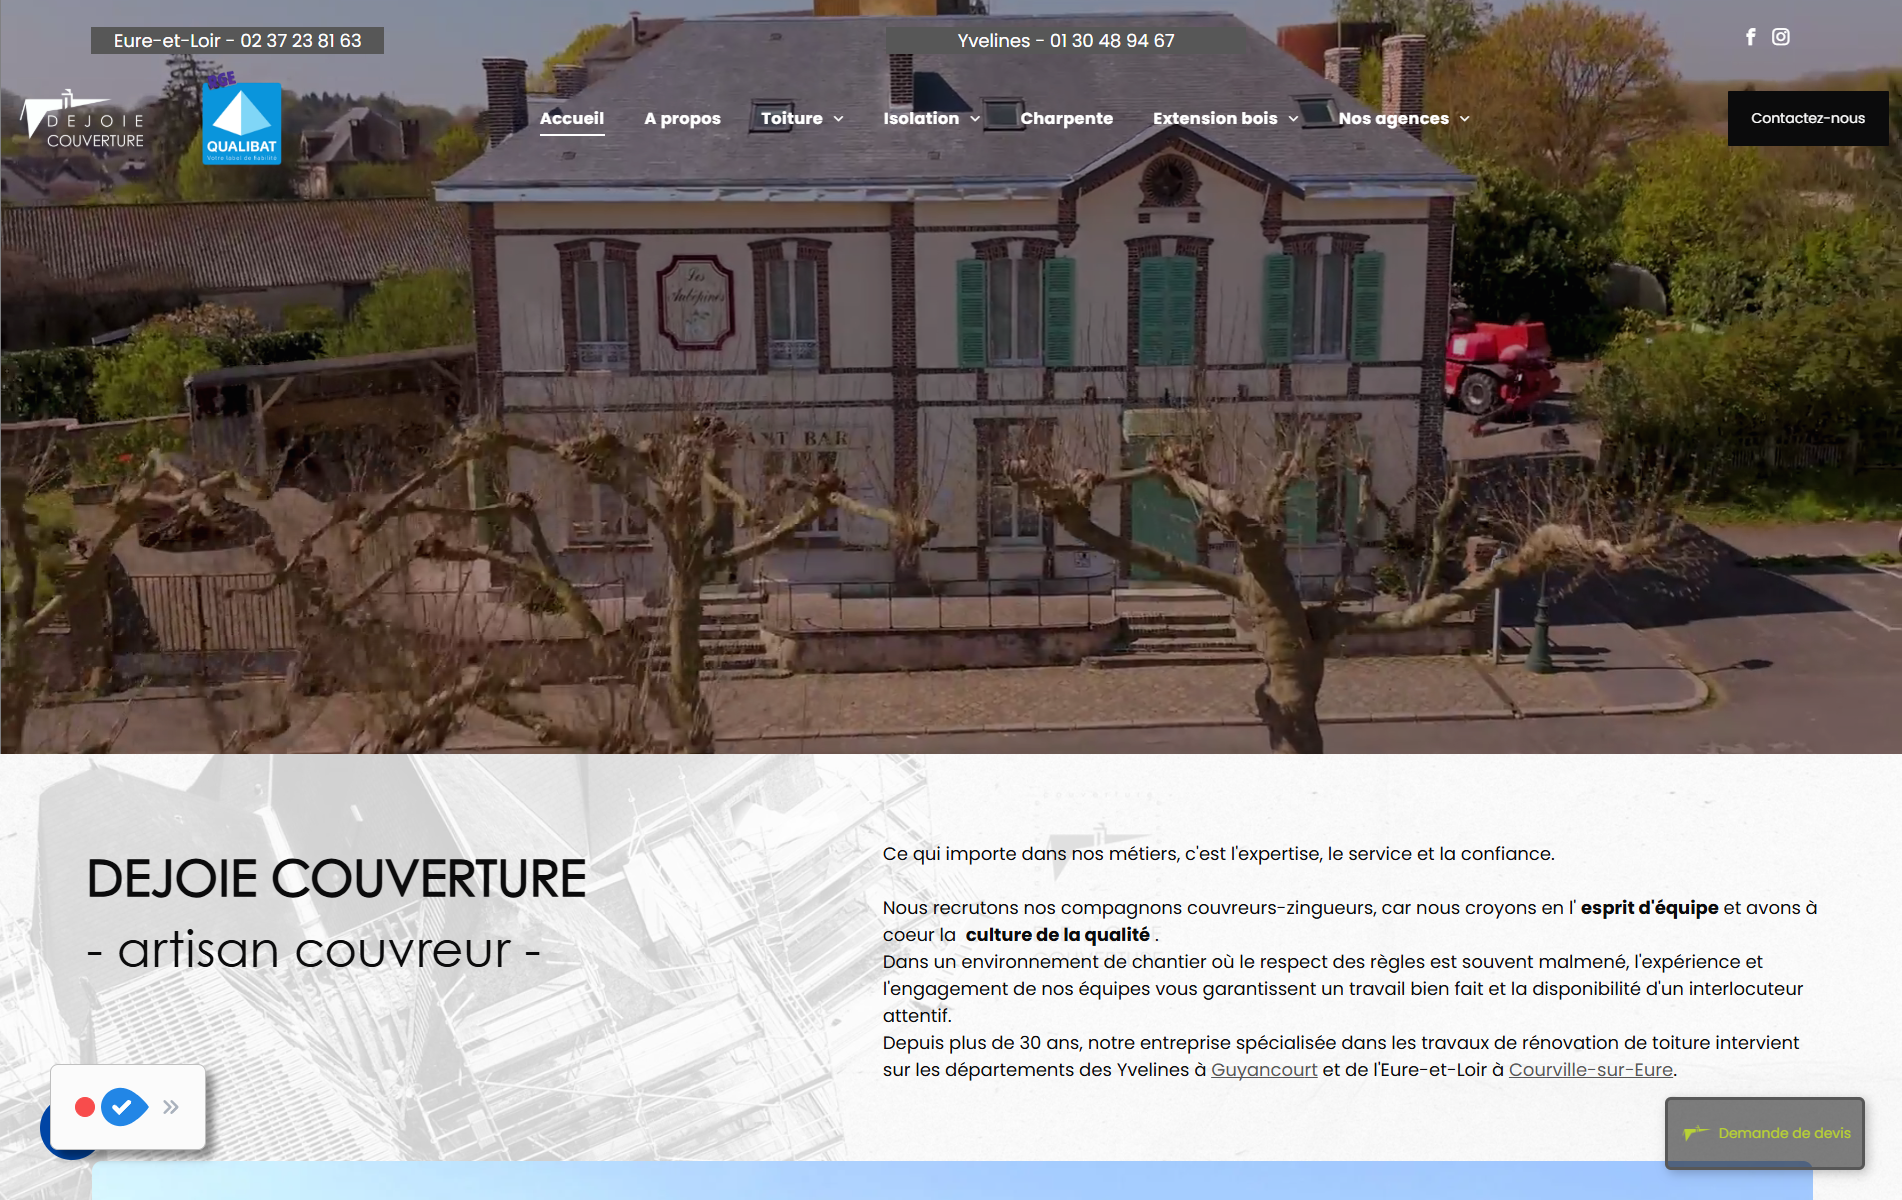
Task: Click the Demande de devis button
Action: click(1765, 1133)
